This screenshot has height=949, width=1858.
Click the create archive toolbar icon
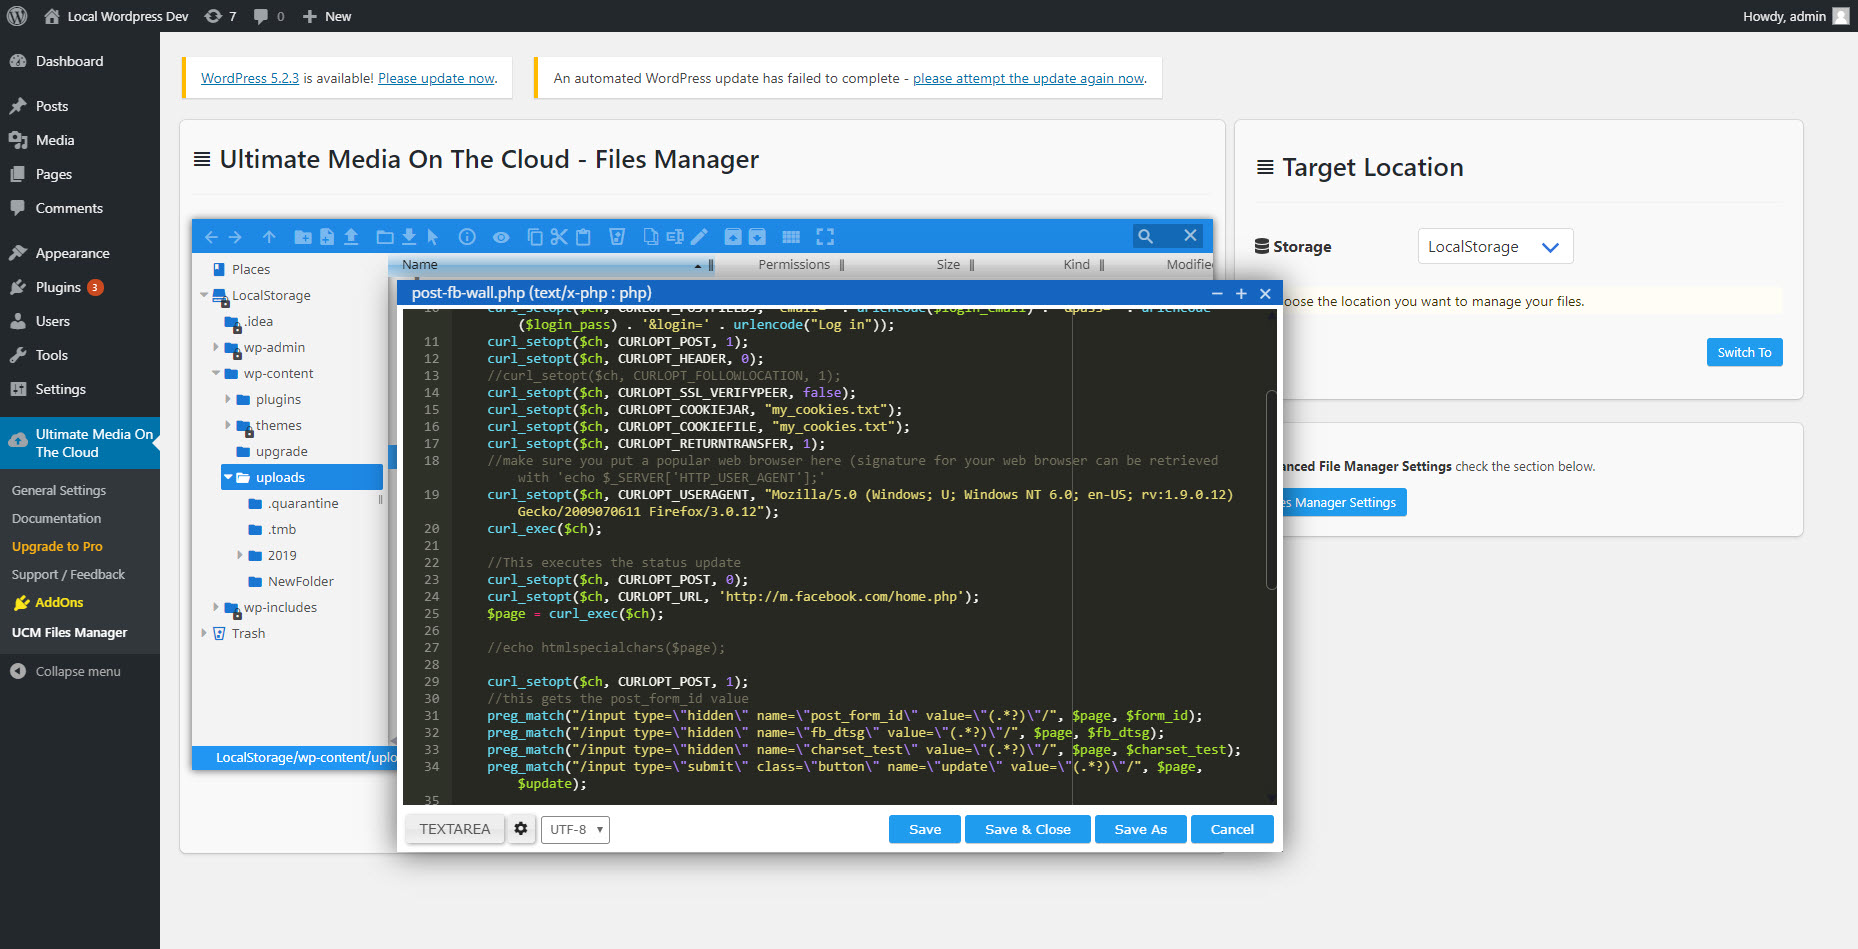(757, 237)
